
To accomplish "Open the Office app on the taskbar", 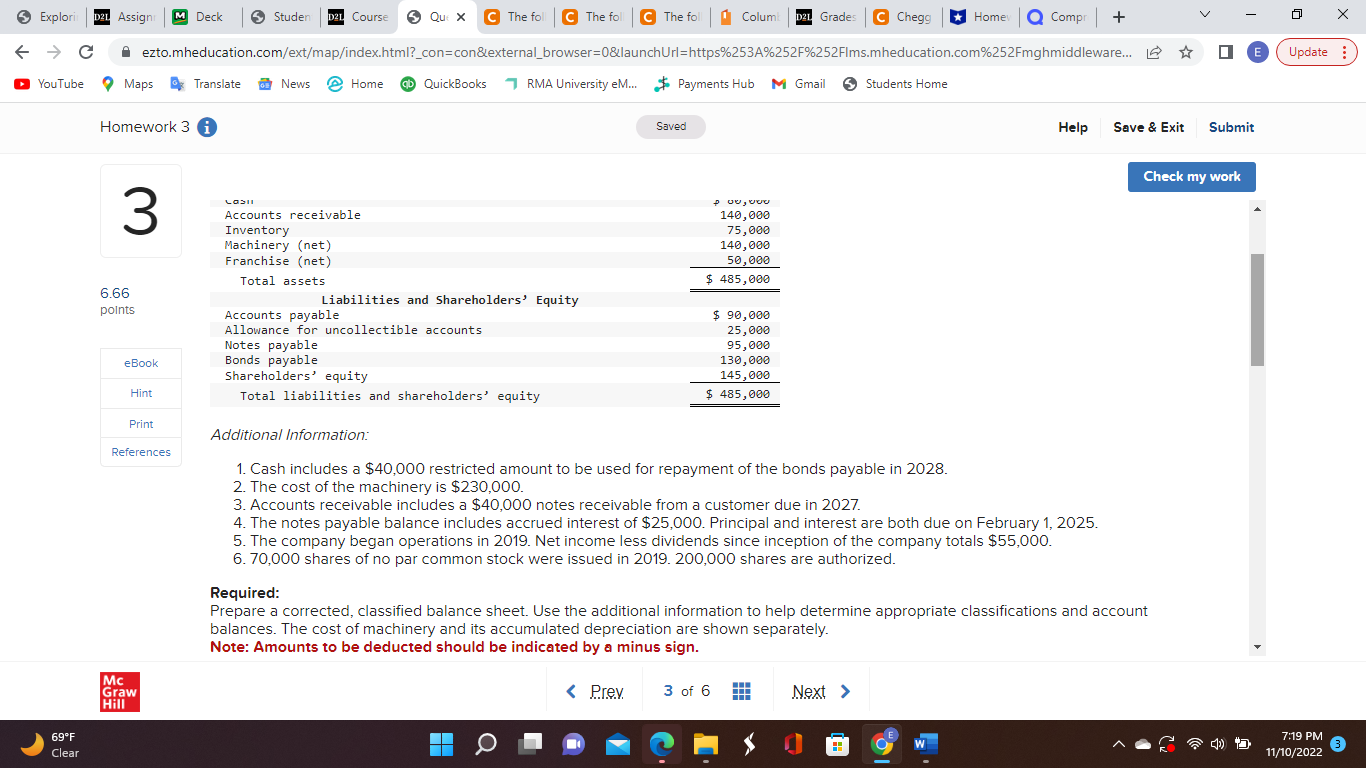I will click(795, 744).
